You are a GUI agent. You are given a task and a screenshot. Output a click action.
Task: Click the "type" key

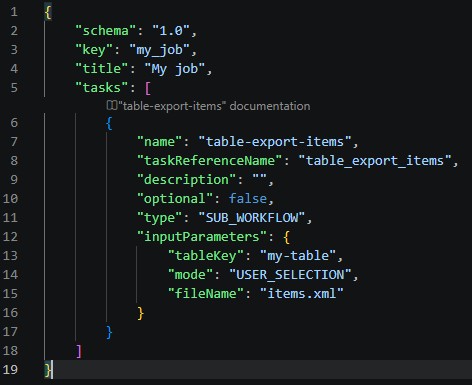pyautogui.click(x=160, y=218)
